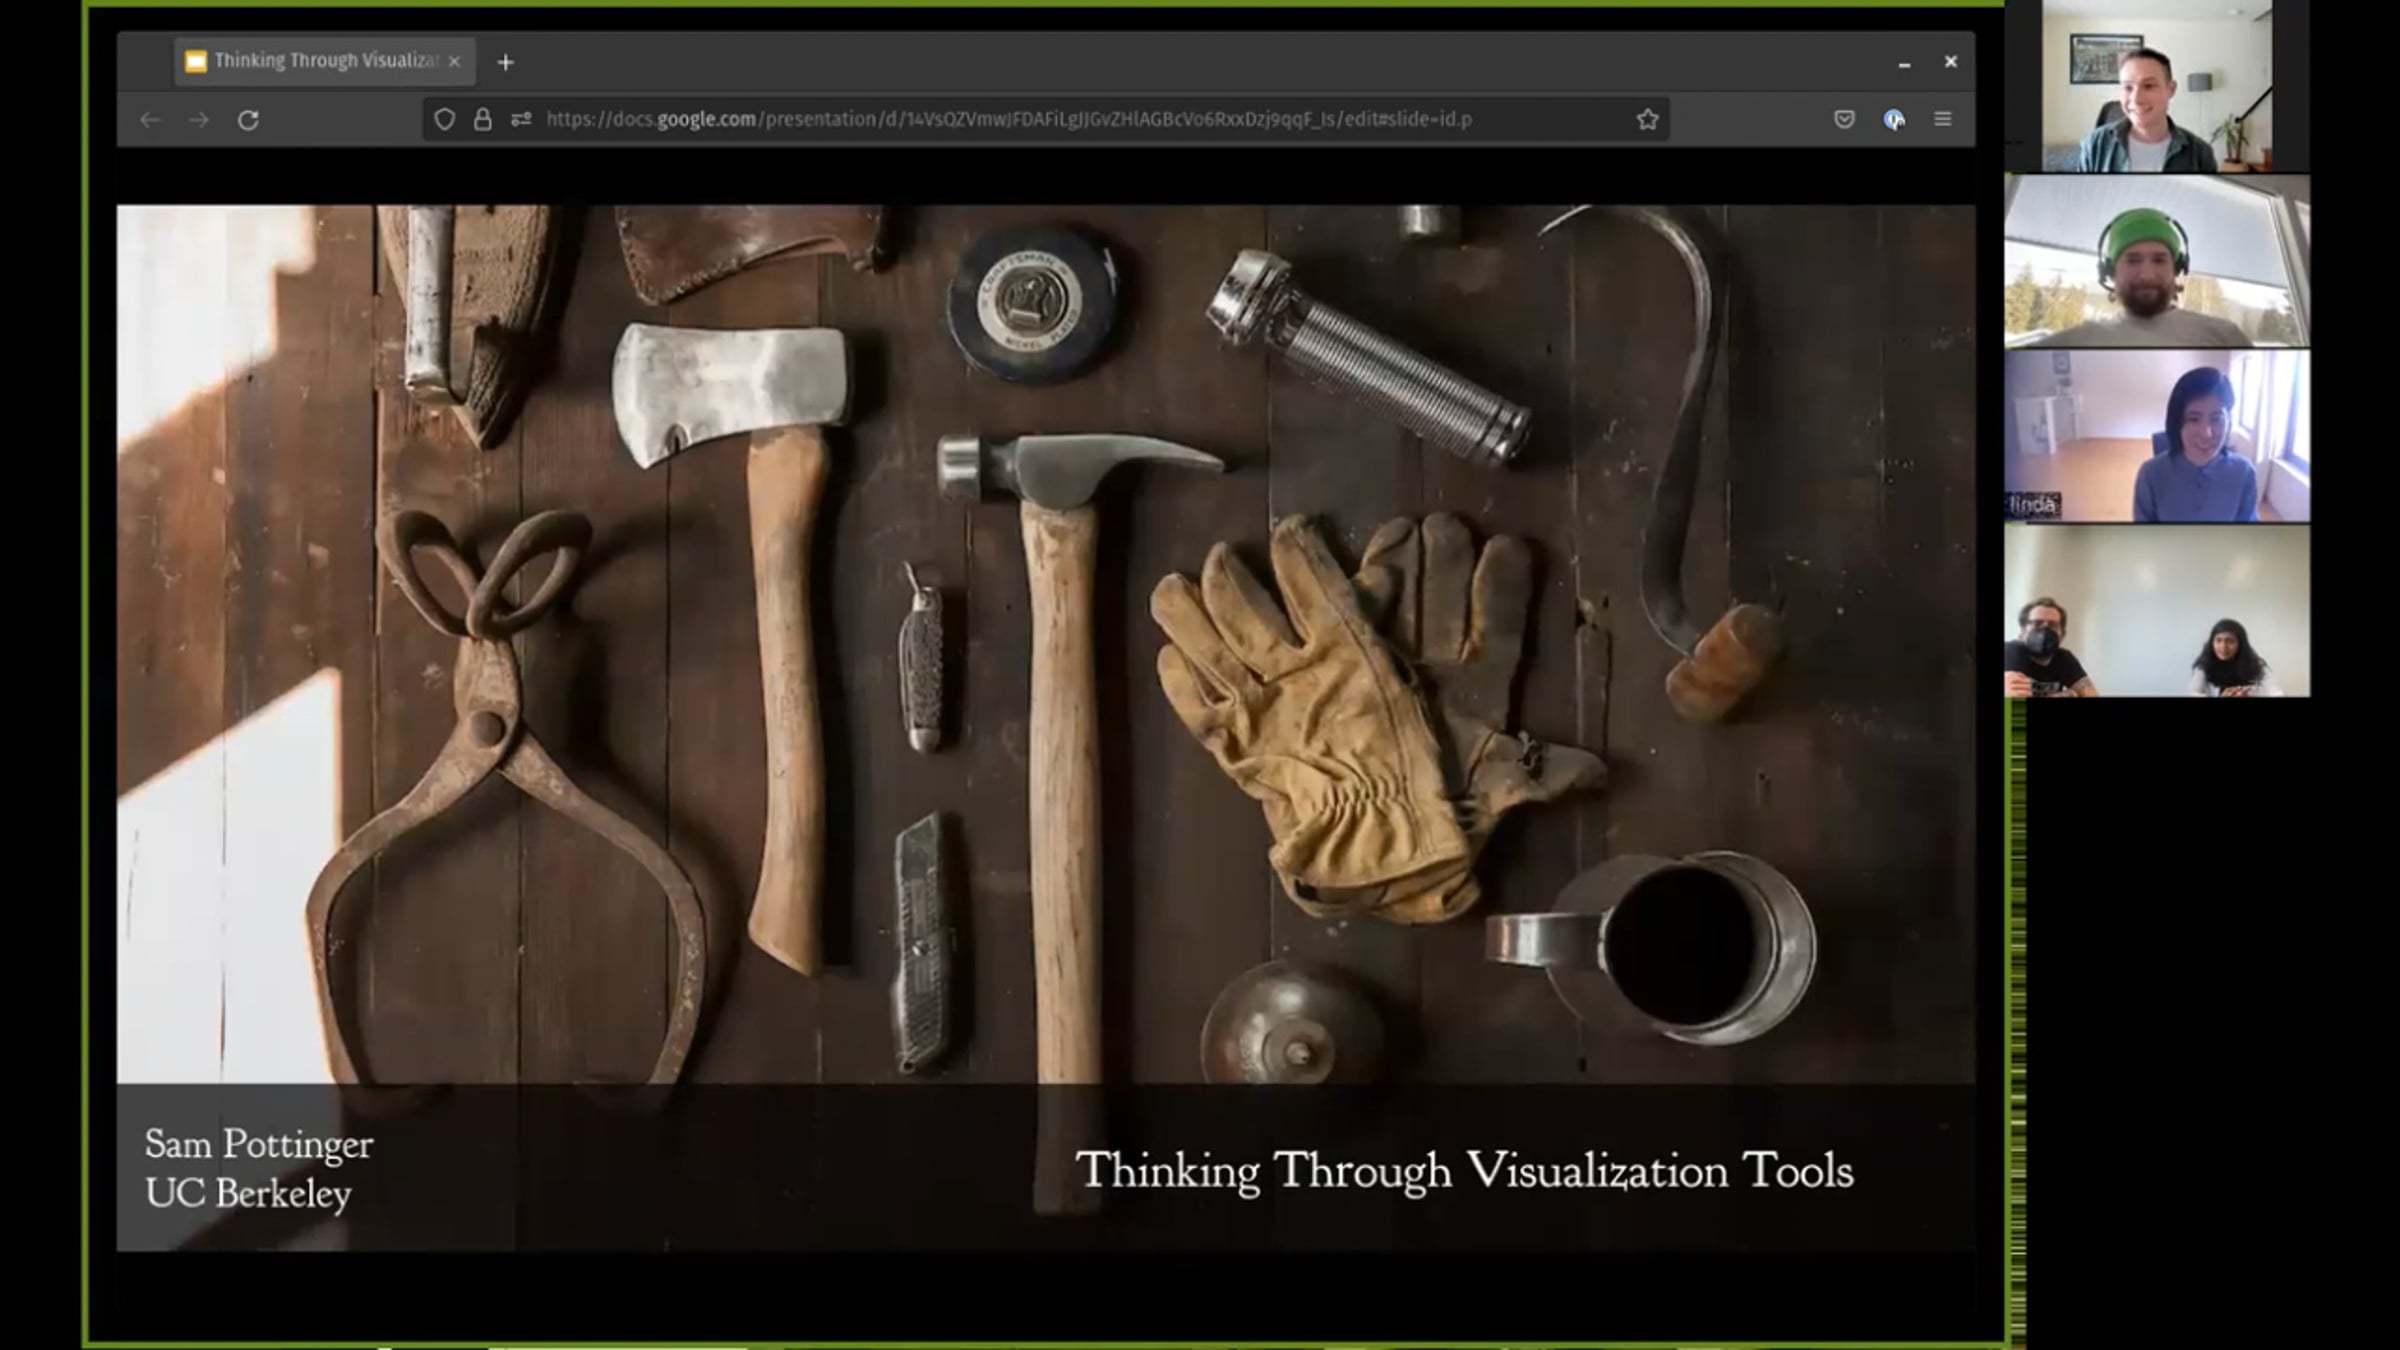Click the padlock site security icon
The height and width of the screenshot is (1350, 2400).
[482, 120]
